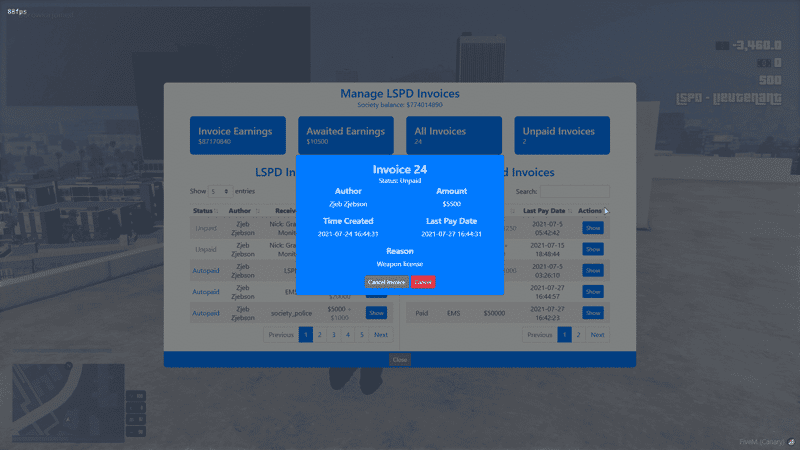Show invoice with pay date 2021-07-5 05:42:42
This screenshot has width=800, height=450.
point(593,228)
